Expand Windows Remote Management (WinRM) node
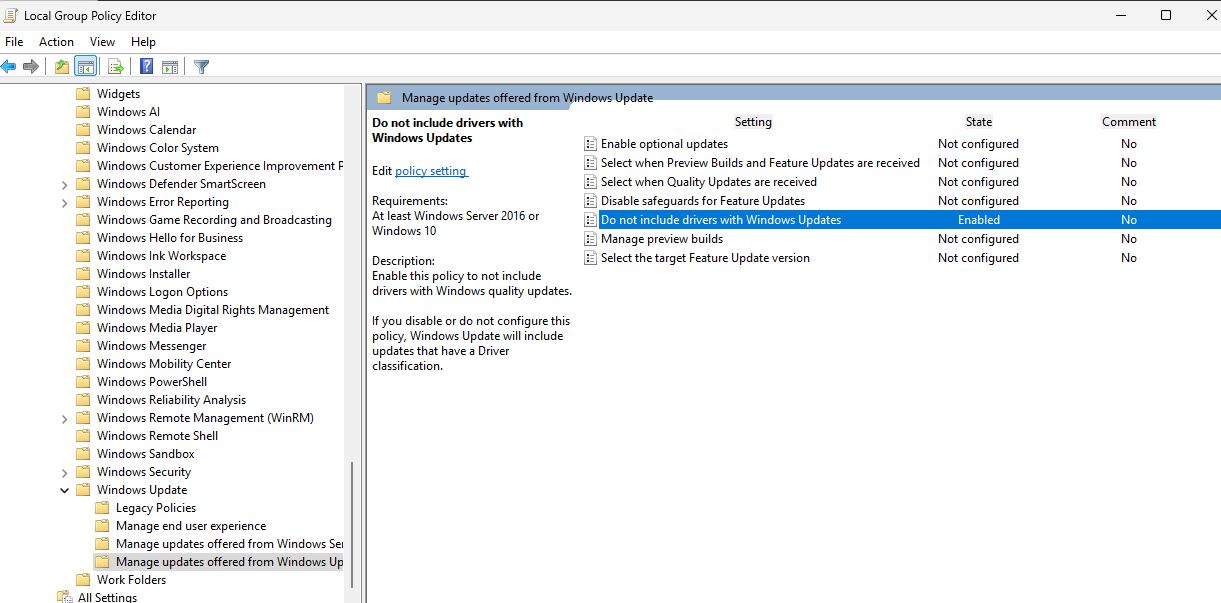This screenshot has height=603, width=1221. pos(65,418)
